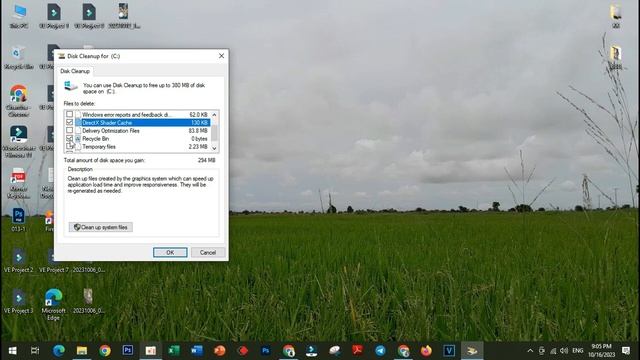The image size is (640, 360).
Task: Click the drive icon beside cleanup message
Action: tap(71, 86)
